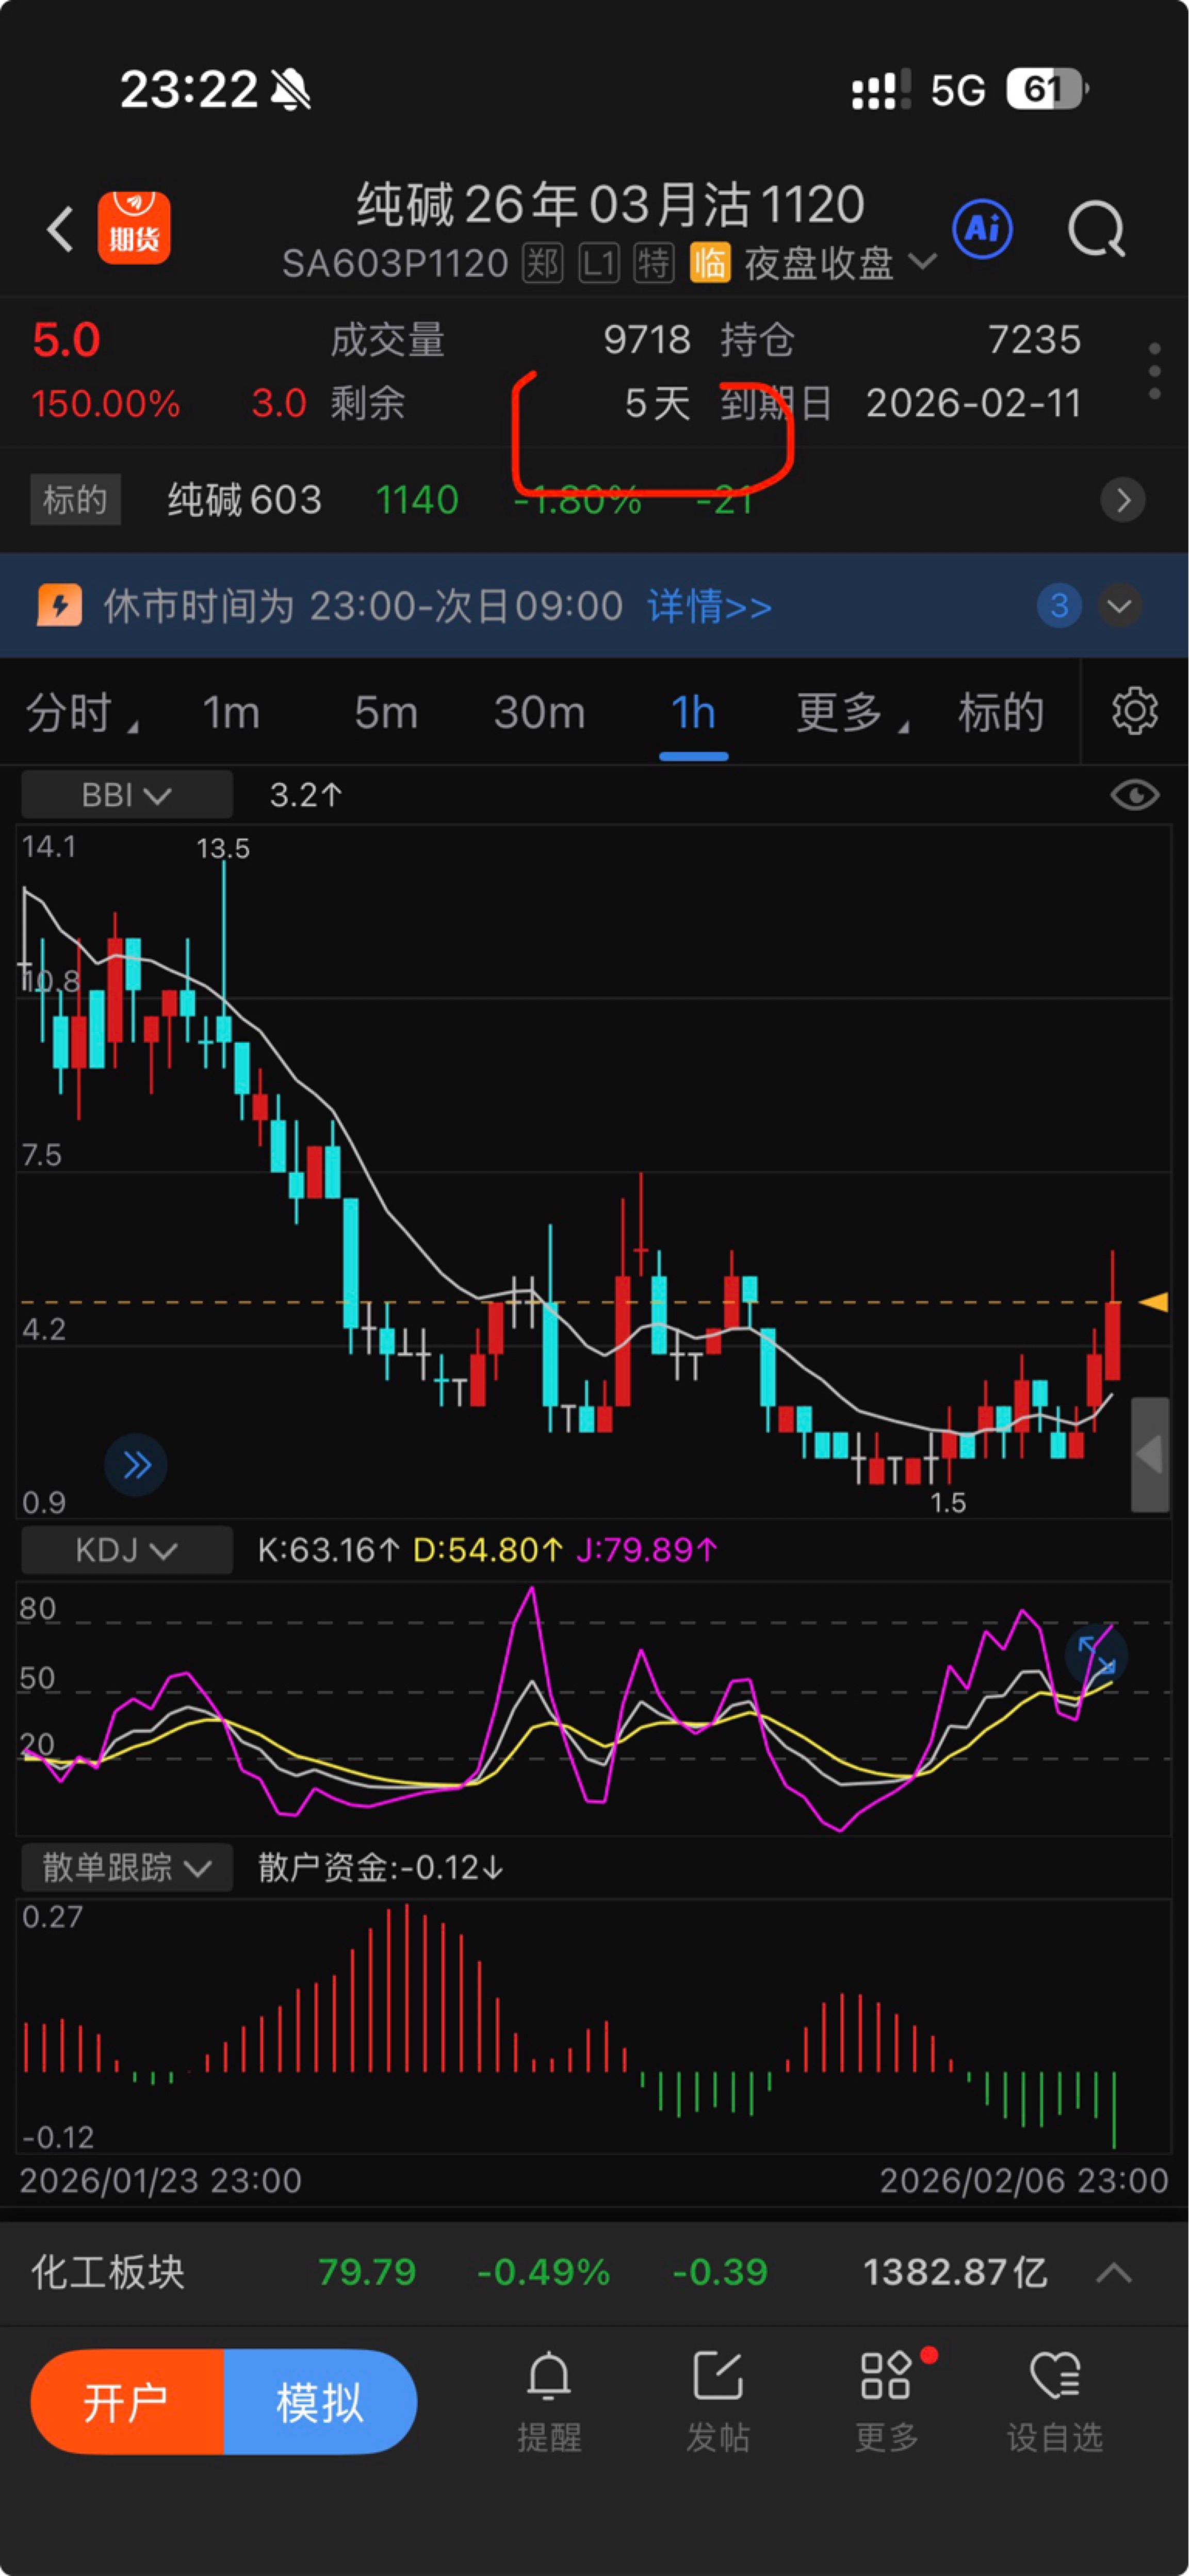Tap the double-arrow chart expand icon
Screen dimensions: 1190x2576
136,1465
